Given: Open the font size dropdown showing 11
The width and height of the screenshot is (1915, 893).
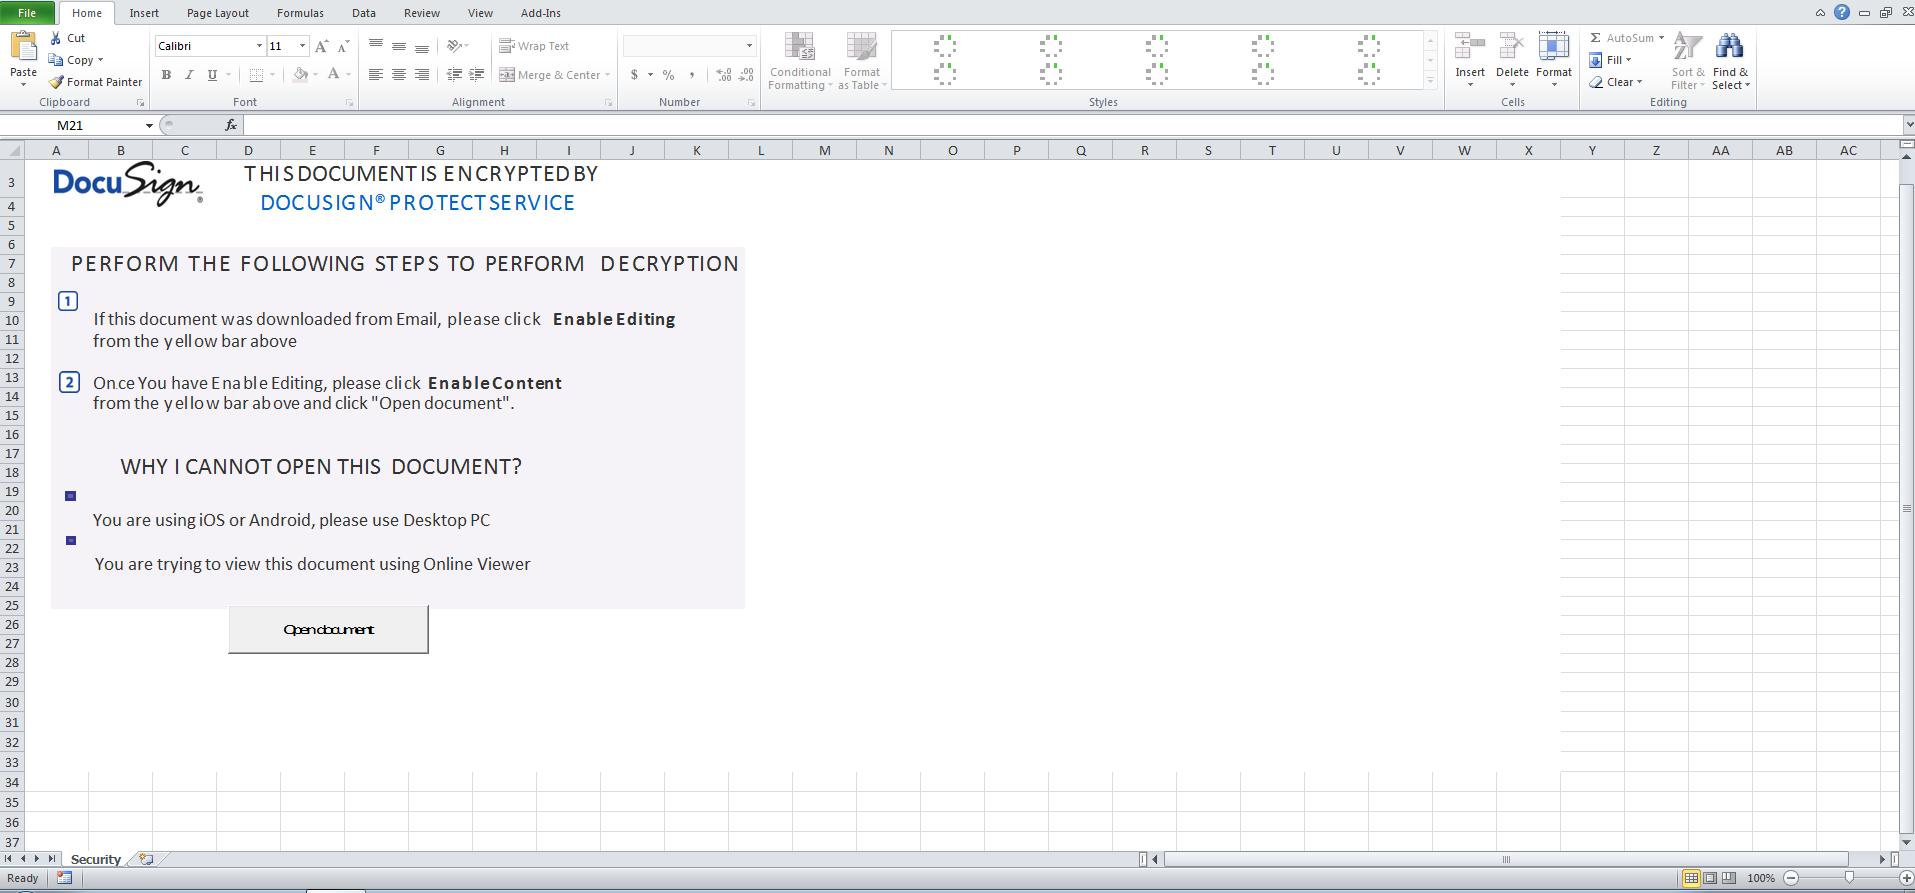Looking at the screenshot, I should coord(302,46).
